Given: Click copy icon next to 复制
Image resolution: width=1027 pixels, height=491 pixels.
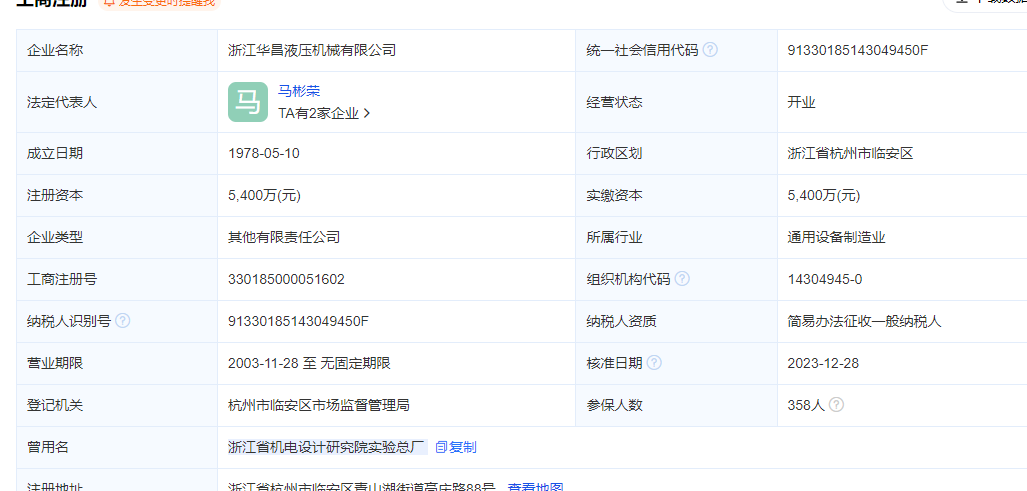Looking at the screenshot, I should point(441,448).
